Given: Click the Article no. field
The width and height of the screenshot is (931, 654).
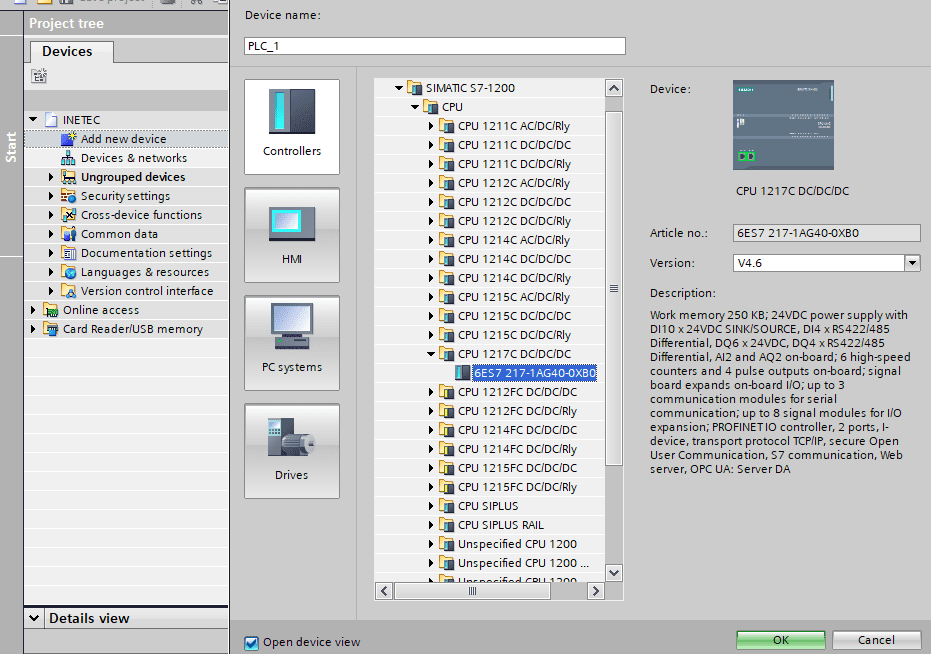Looking at the screenshot, I should pos(826,233).
